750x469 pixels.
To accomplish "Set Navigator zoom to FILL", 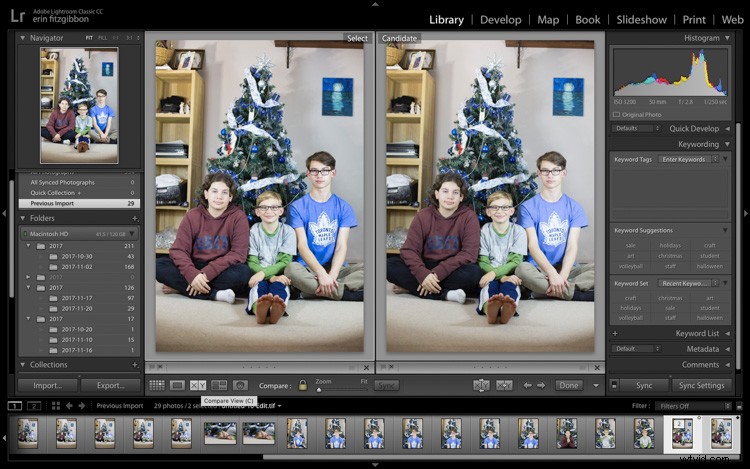I will pyautogui.click(x=102, y=38).
